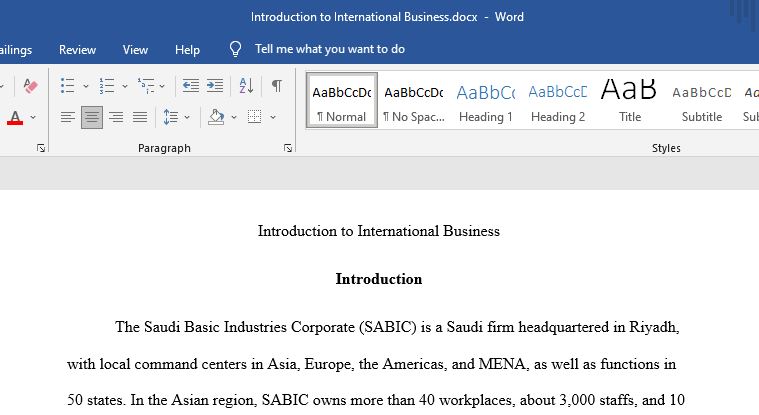
Task: Open the View tab
Action: (x=135, y=49)
